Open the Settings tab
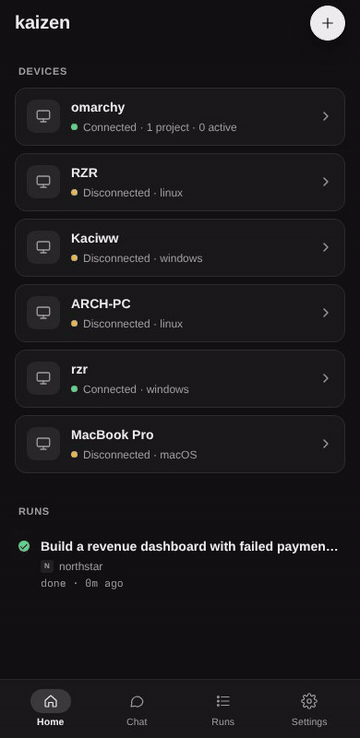 (x=309, y=709)
